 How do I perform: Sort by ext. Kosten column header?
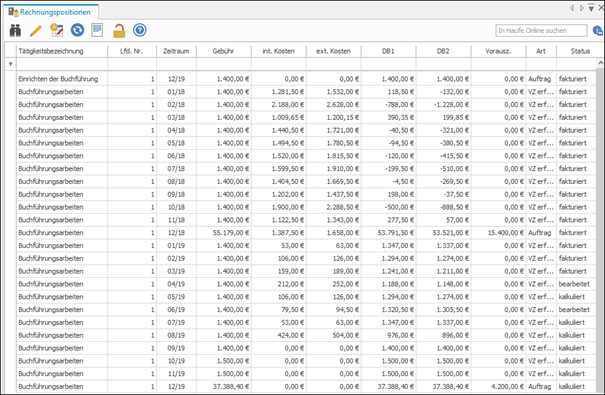333,51
